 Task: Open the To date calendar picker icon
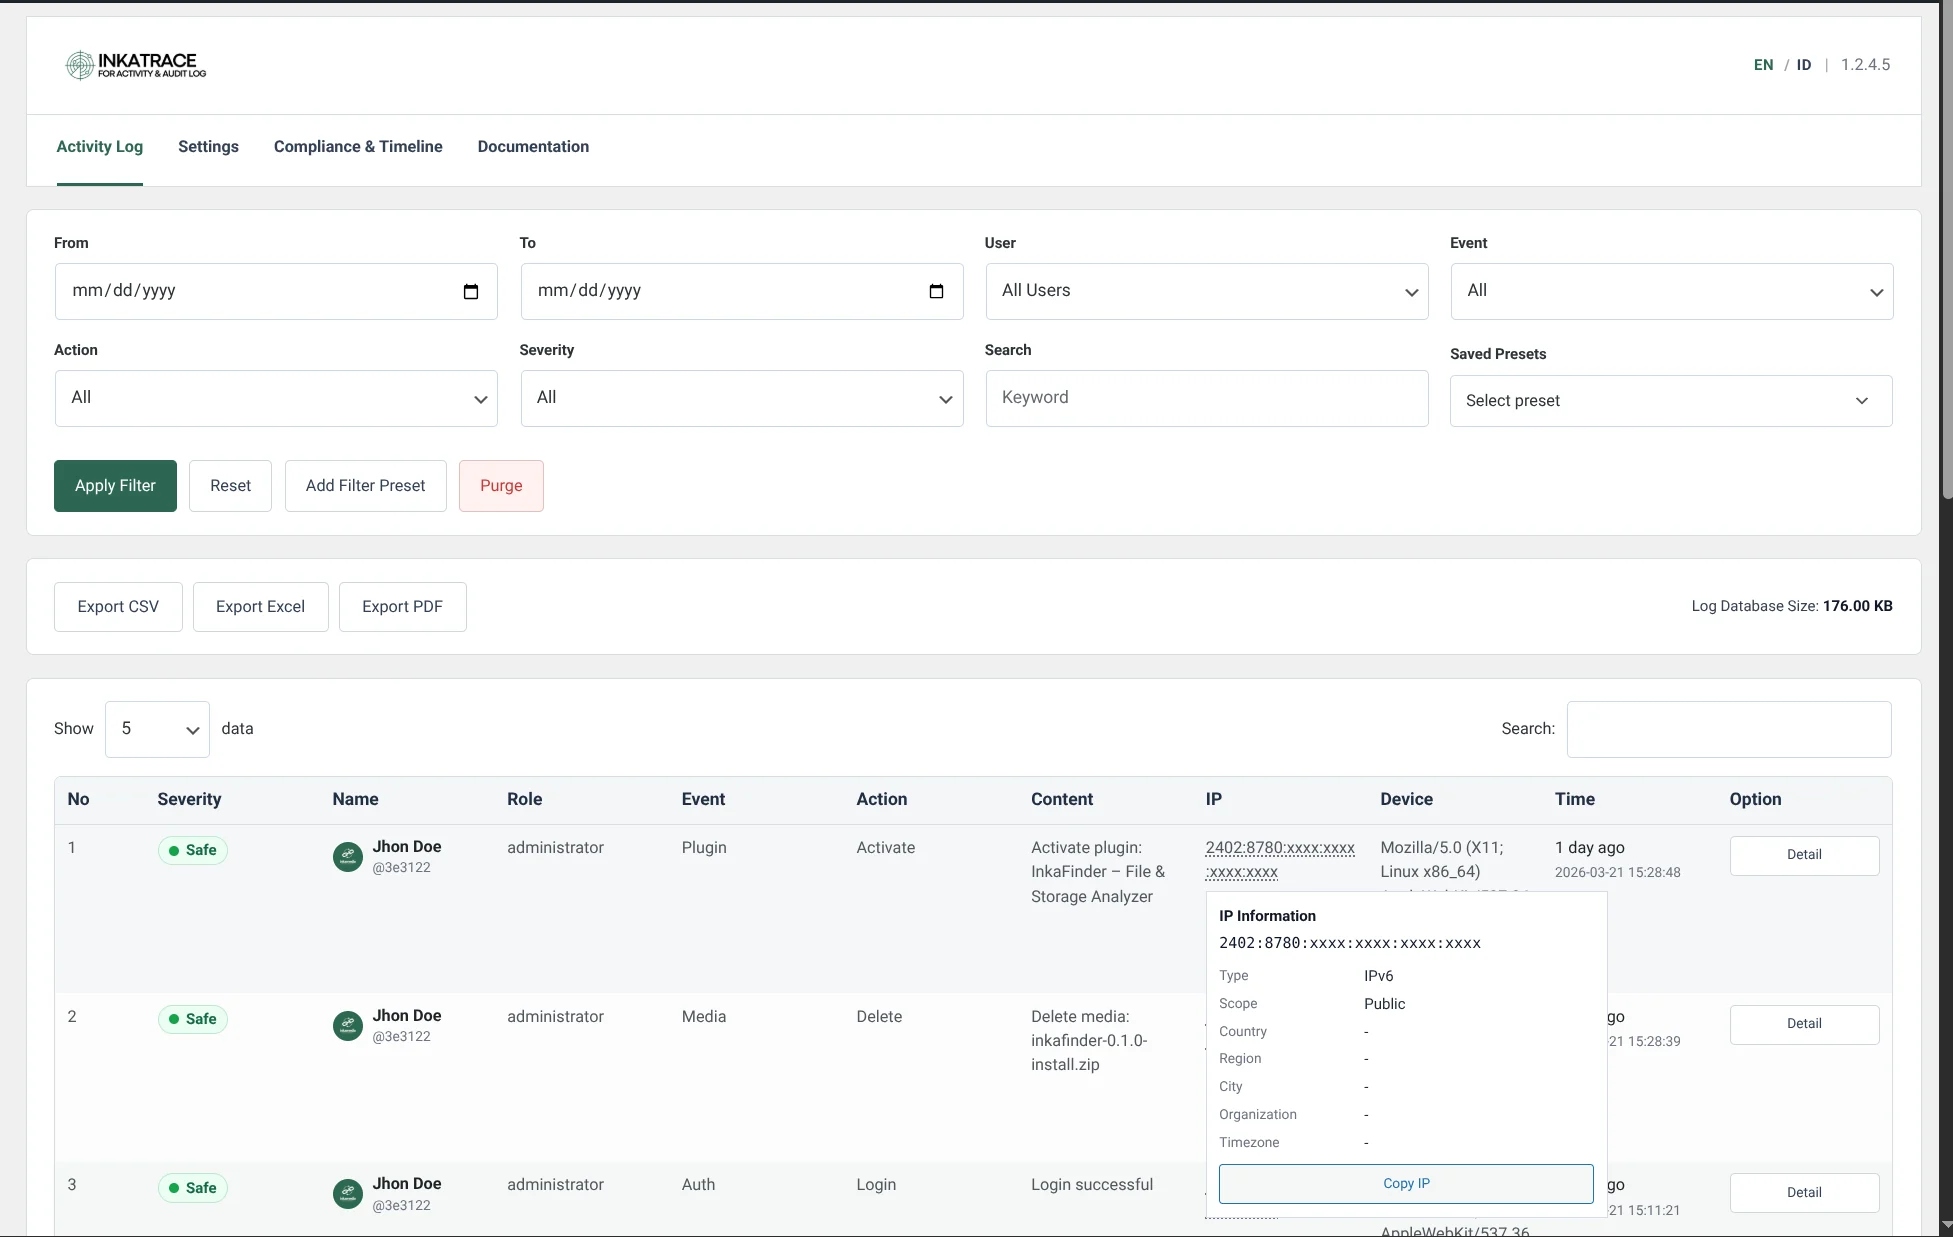coord(936,291)
